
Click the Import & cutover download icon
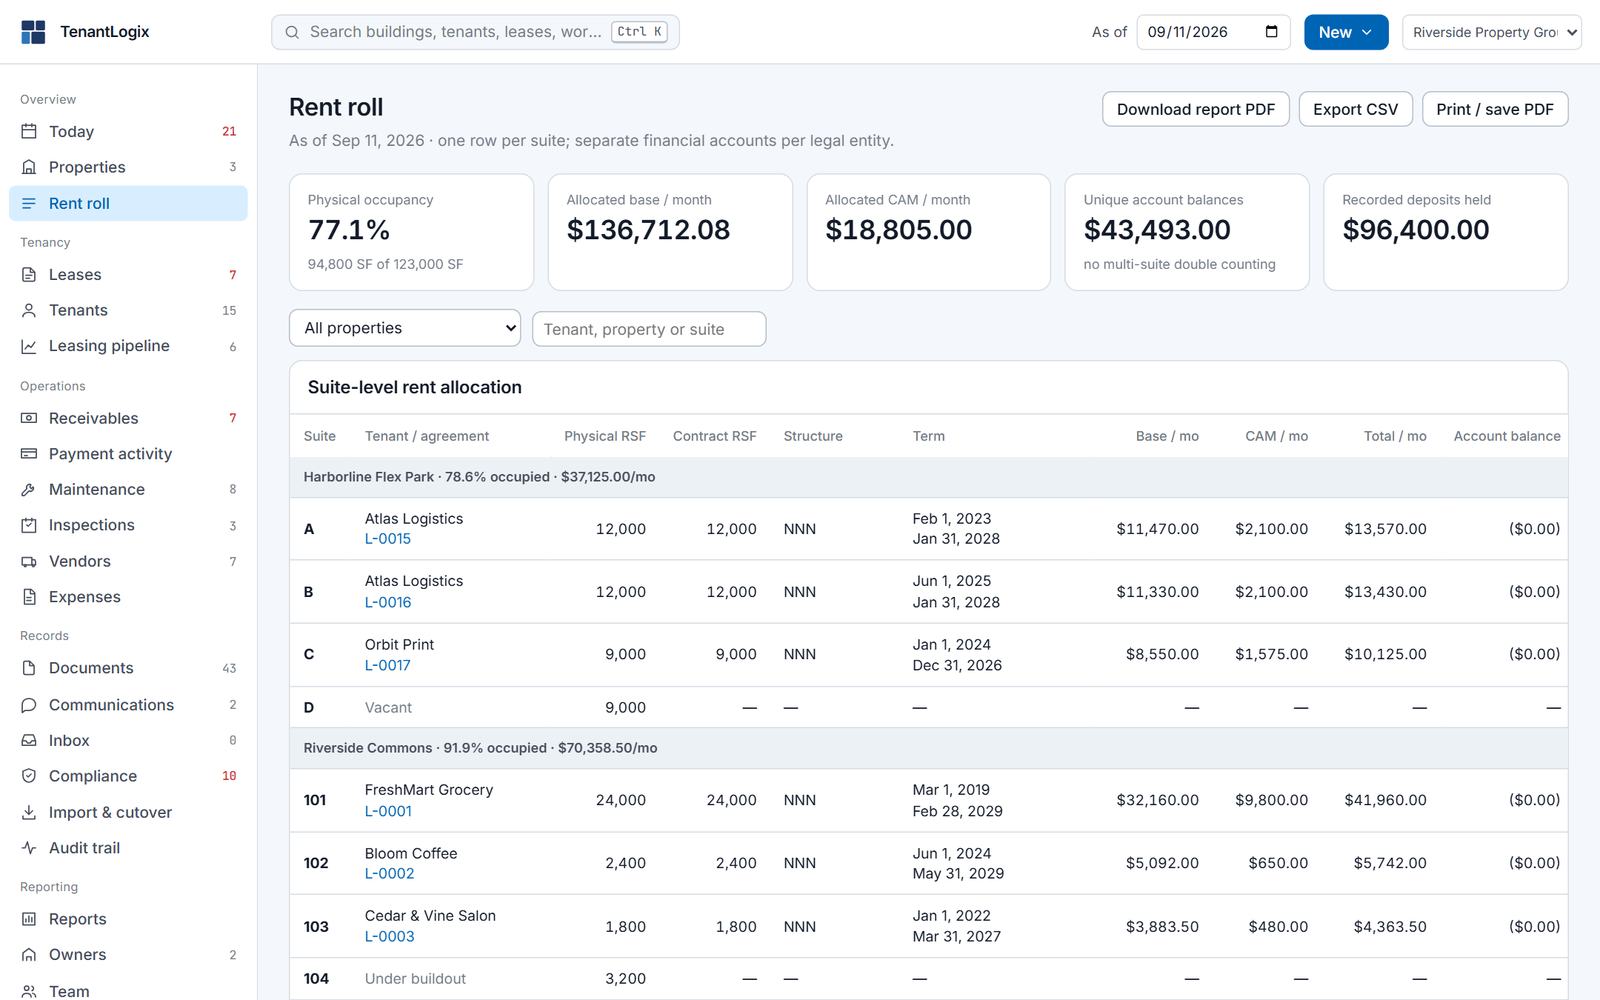coord(29,812)
